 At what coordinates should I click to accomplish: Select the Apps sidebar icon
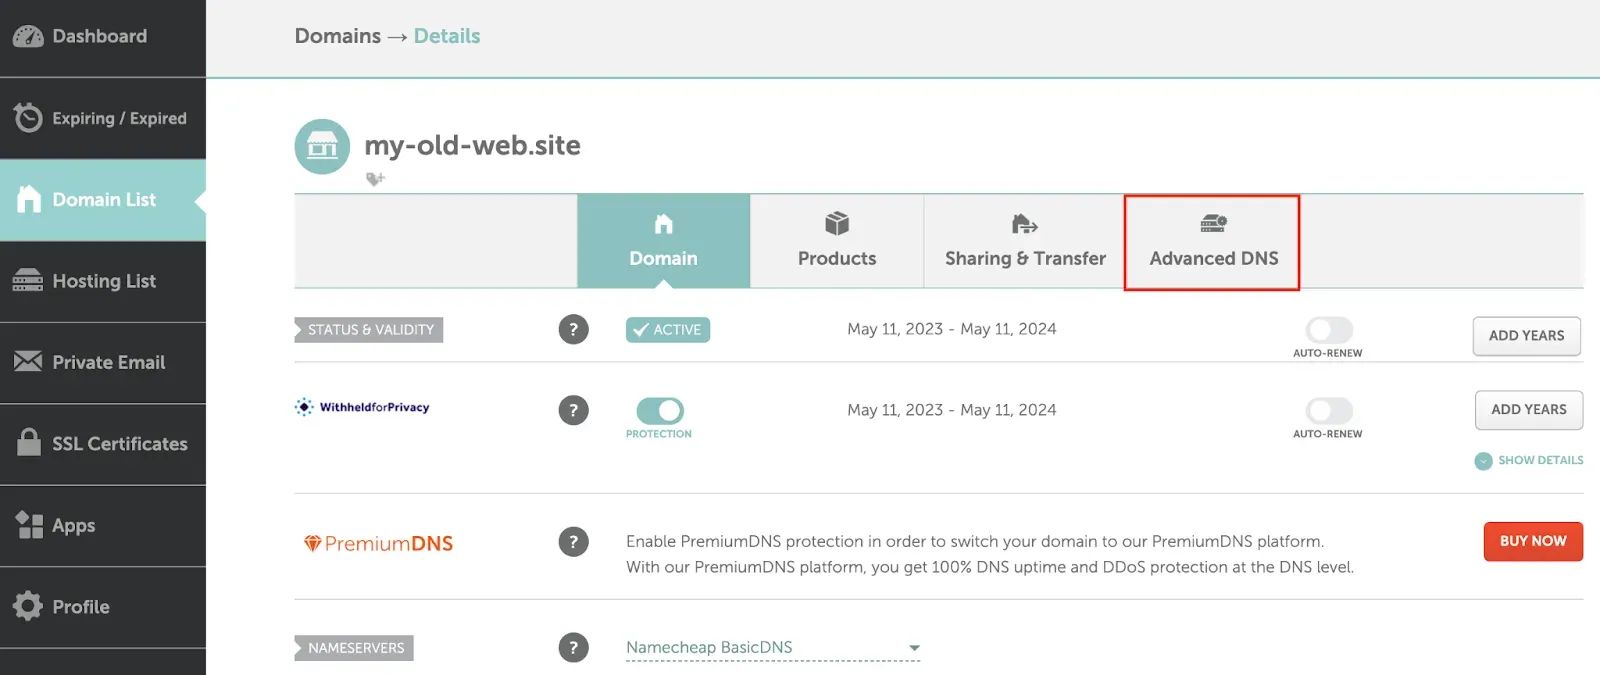[26, 525]
